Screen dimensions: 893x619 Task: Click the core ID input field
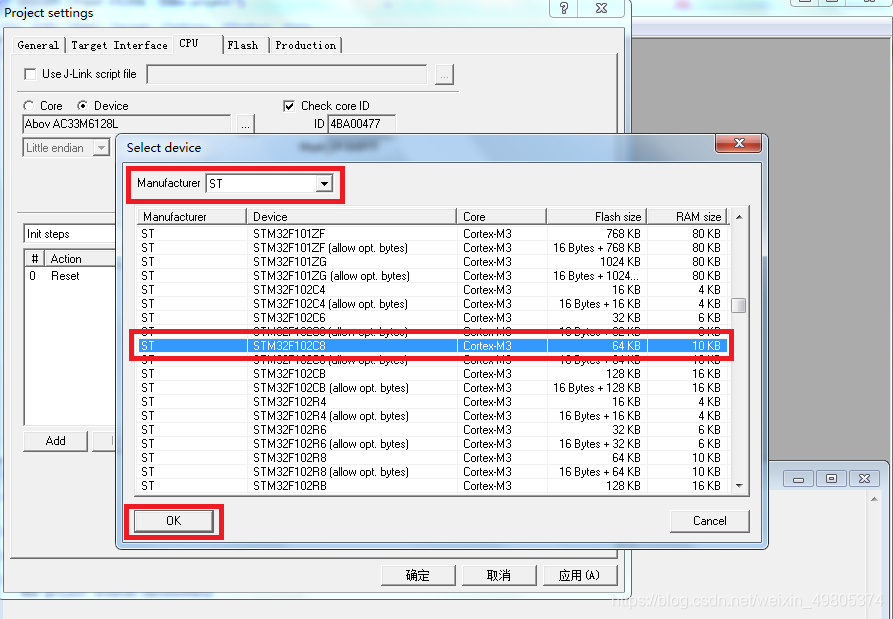click(362, 124)
